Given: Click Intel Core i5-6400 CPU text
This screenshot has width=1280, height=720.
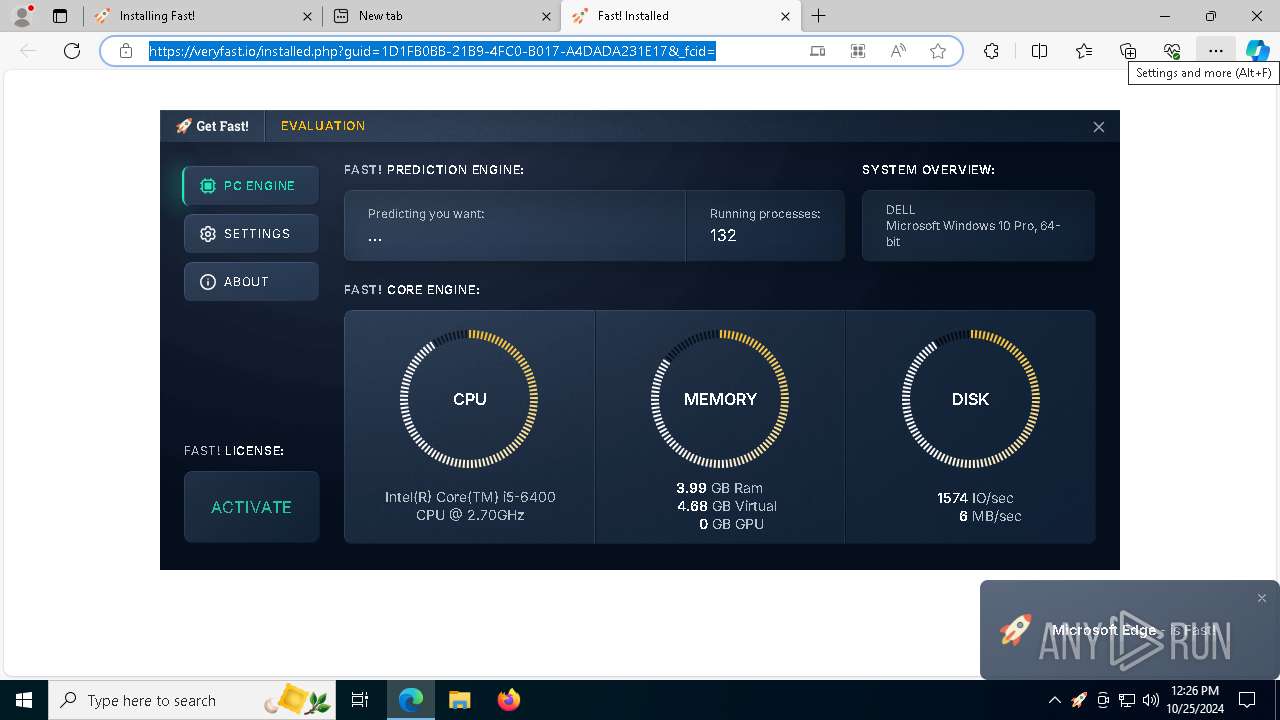Looking at the screenshot, I should pos(470,506).
